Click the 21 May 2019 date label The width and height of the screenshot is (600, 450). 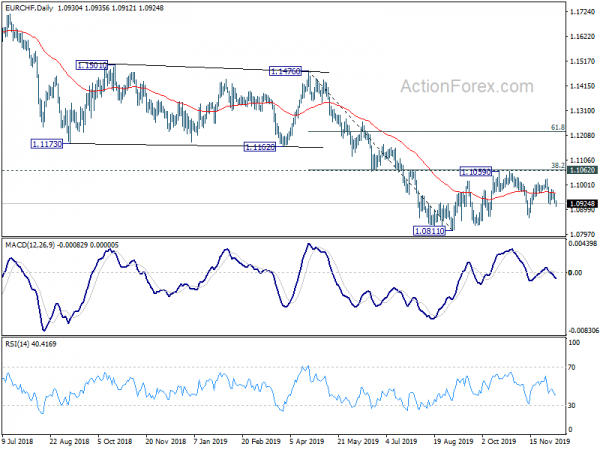[358, 441]
